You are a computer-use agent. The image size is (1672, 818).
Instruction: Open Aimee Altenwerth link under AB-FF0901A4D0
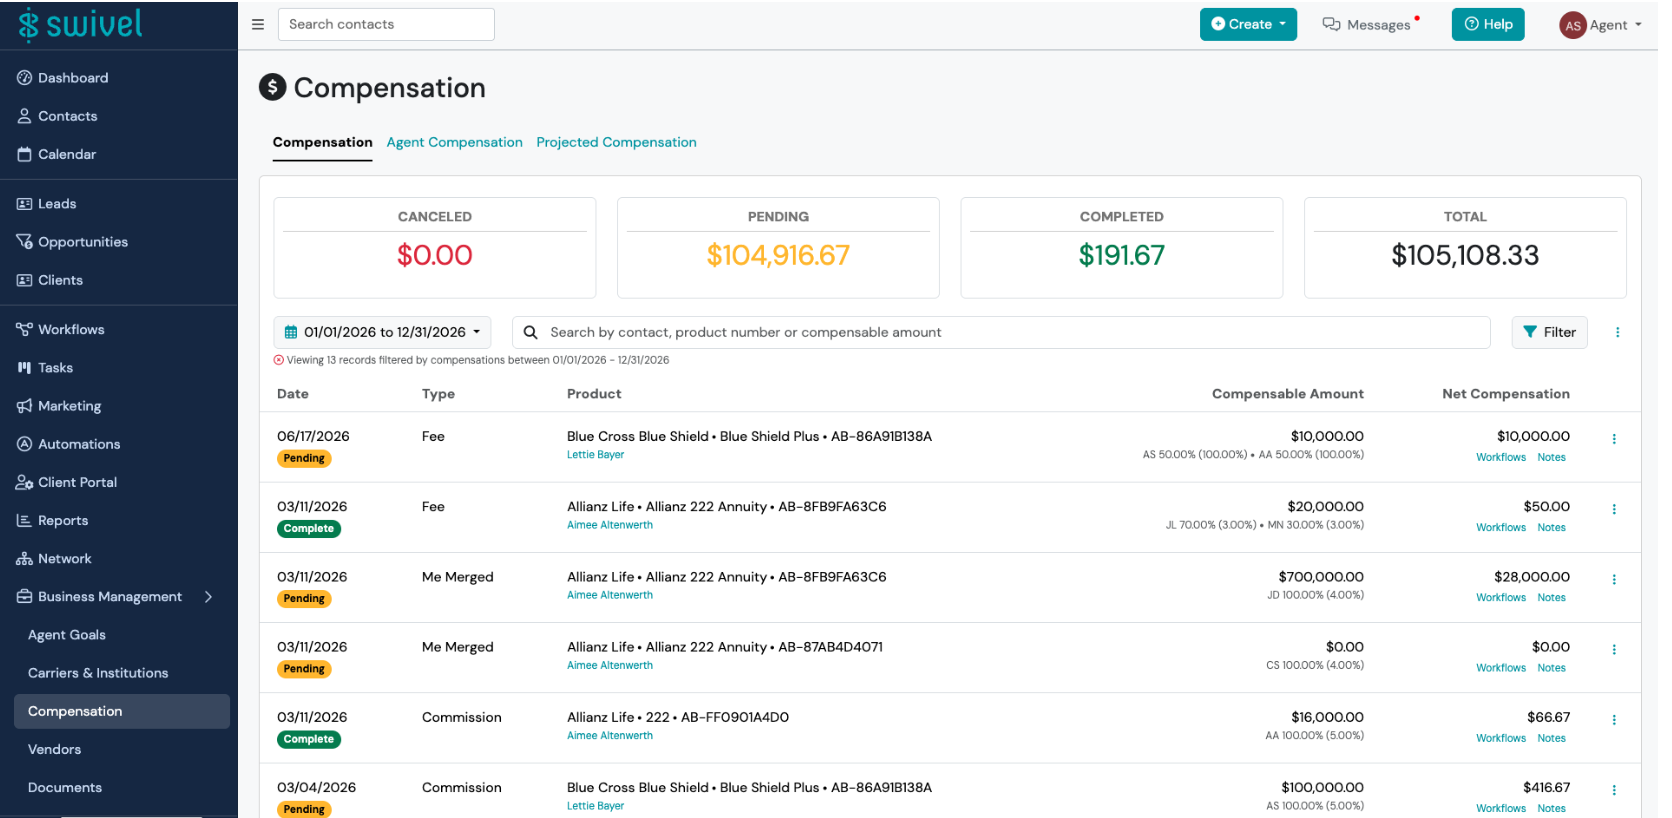click(610, 736)
